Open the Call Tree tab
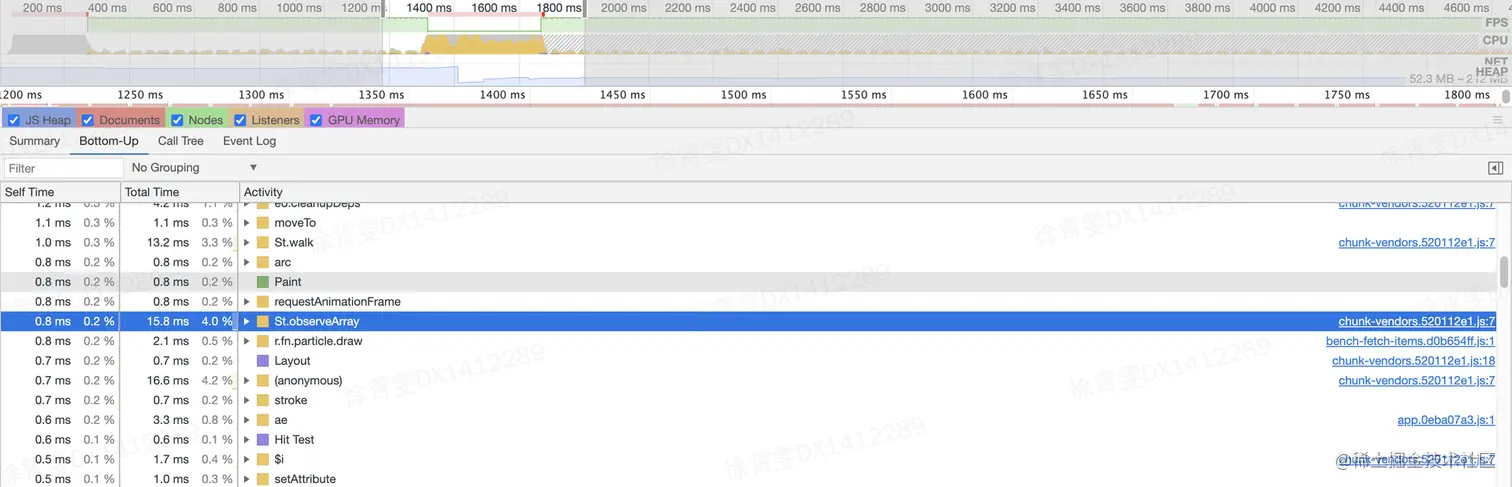This screenshot has height=487, width=1512. (x=181, y=141)
